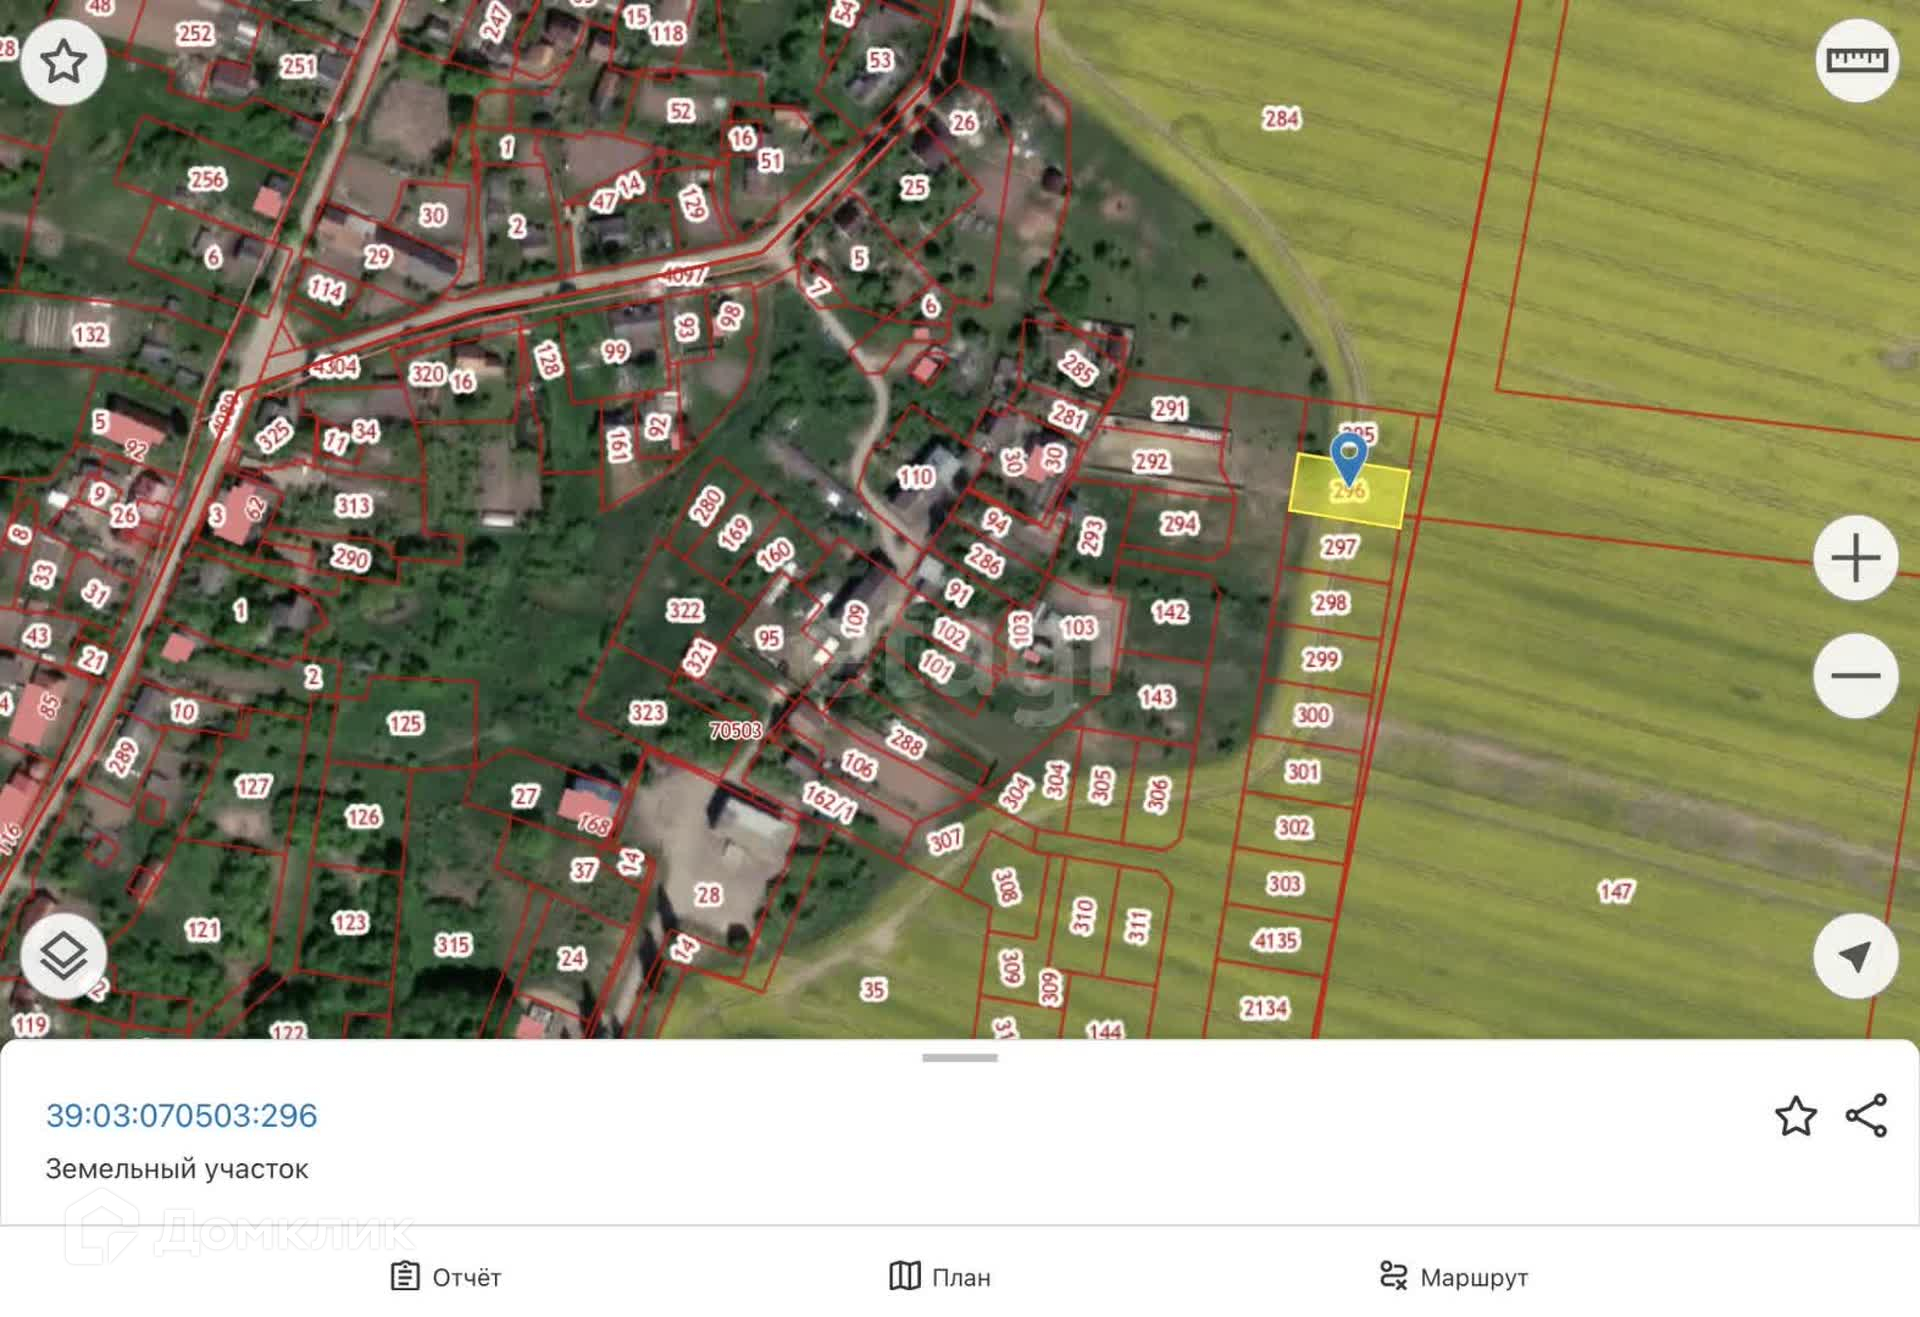Click the Земельный участок label
Viewport: 1920px width, 1317px height.
click(177, 1168)
